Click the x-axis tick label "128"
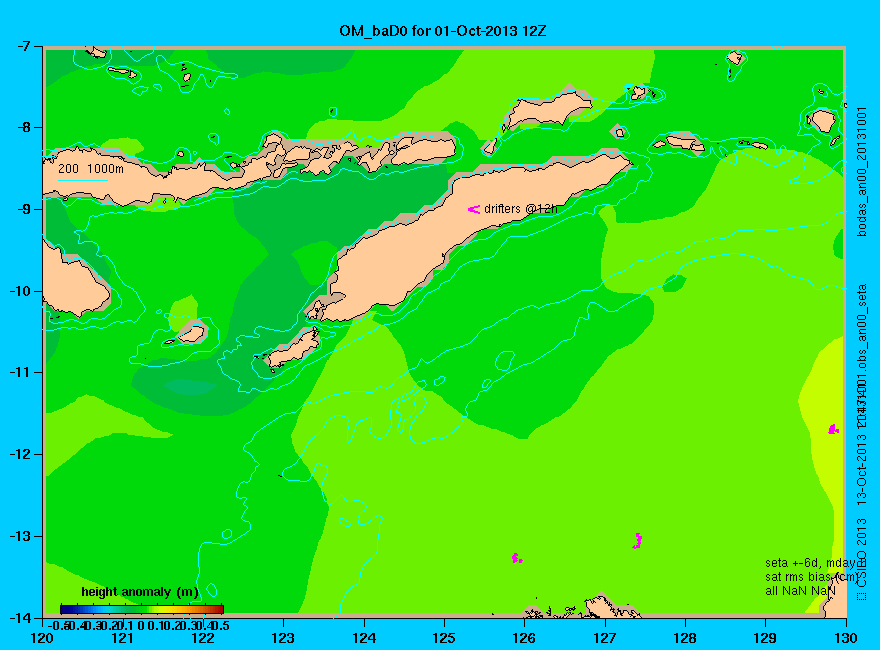 tap(685, 638)
